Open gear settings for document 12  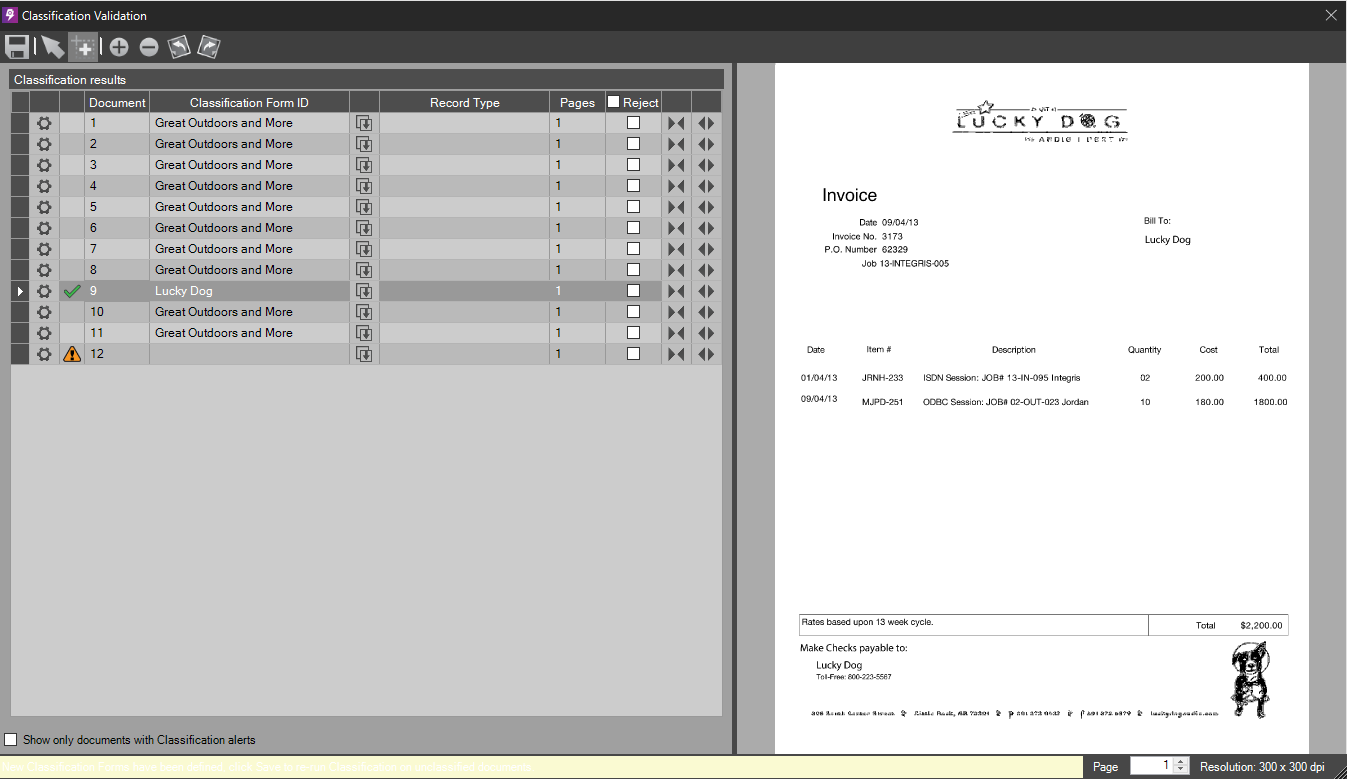pos(44,354)
